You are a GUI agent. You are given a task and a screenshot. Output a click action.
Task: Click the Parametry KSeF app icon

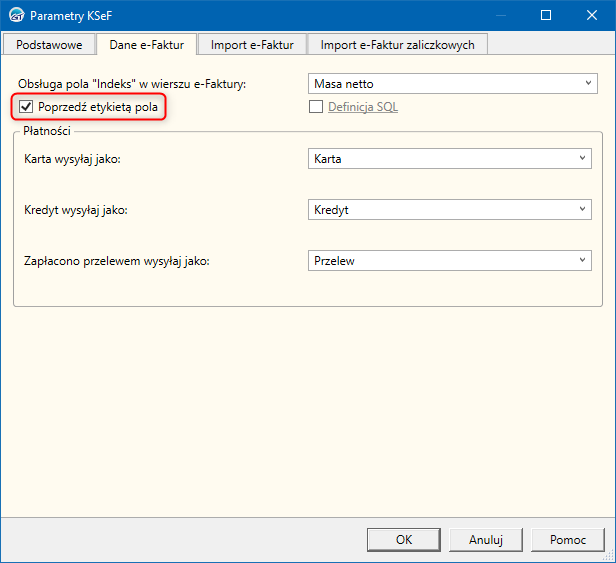click(16, 16)
